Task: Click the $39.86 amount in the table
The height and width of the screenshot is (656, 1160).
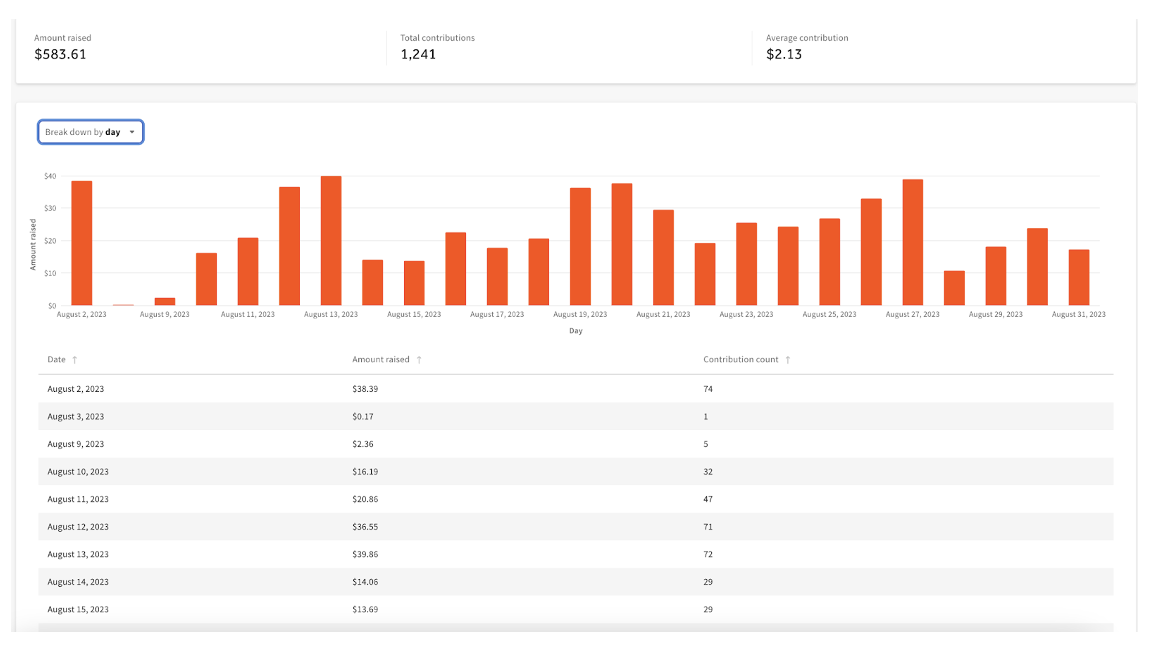Action: pos(365,554)
